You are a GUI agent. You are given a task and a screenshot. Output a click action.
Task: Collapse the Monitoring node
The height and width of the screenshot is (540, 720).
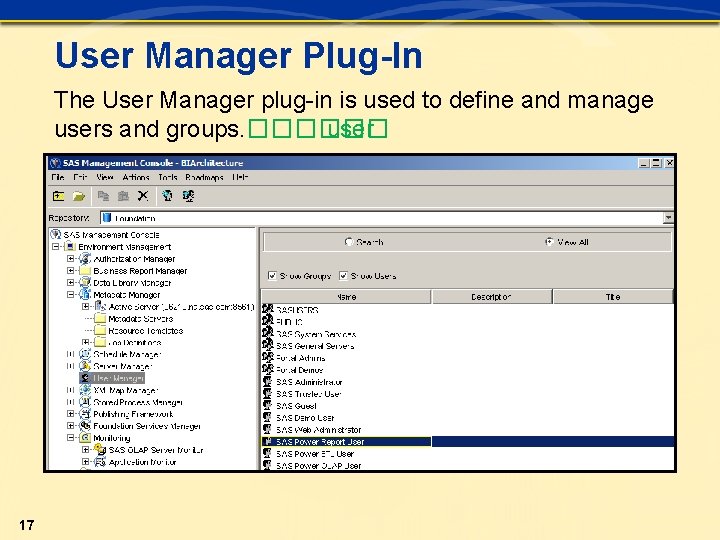point(71,438)
